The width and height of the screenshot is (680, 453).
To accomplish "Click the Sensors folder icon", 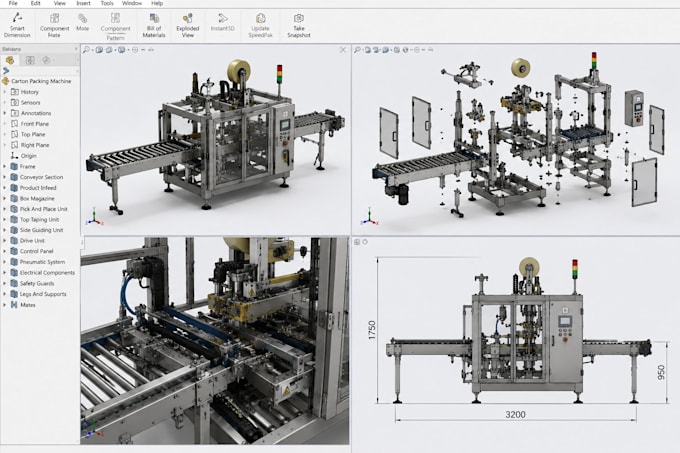I will [15, 102].
